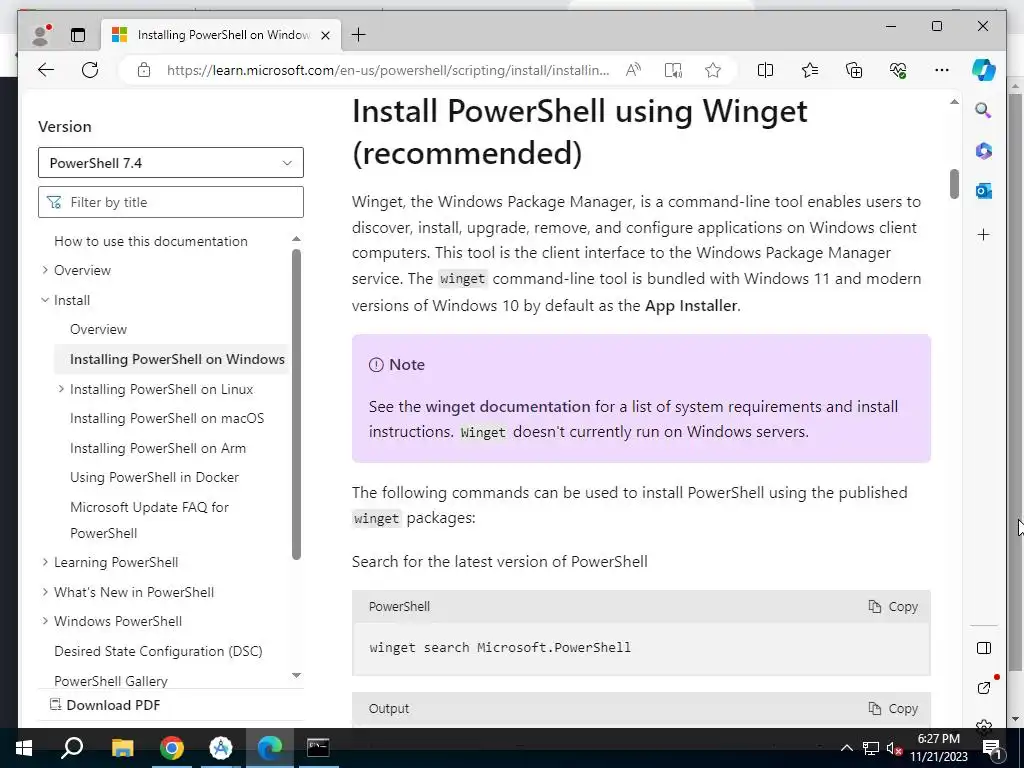Open Microsoft 365 sidebar icon

click(x=984, y=151)
